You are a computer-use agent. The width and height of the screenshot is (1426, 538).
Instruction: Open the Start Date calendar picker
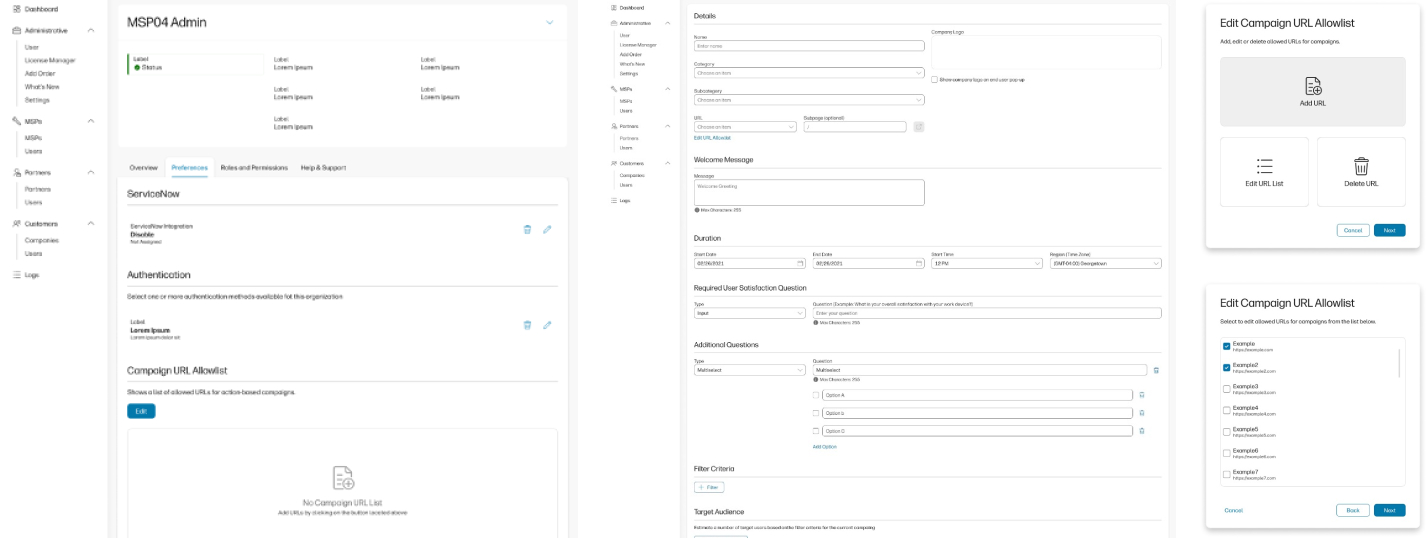[800, 263]
